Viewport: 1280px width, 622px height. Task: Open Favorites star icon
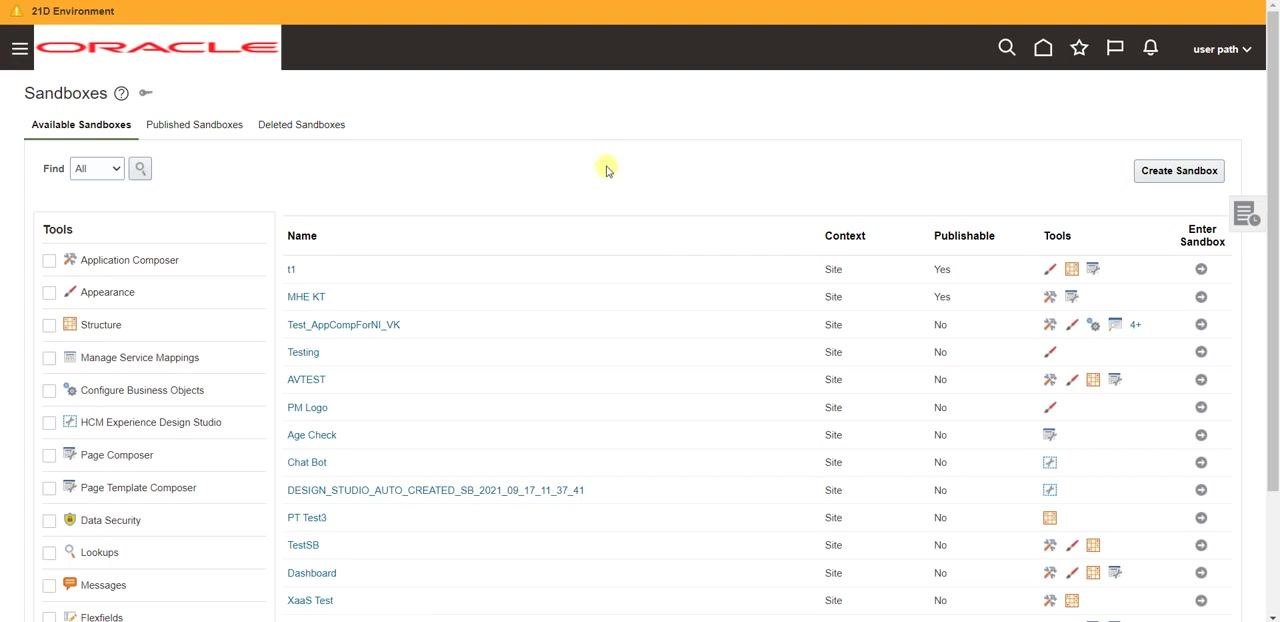1079,48
